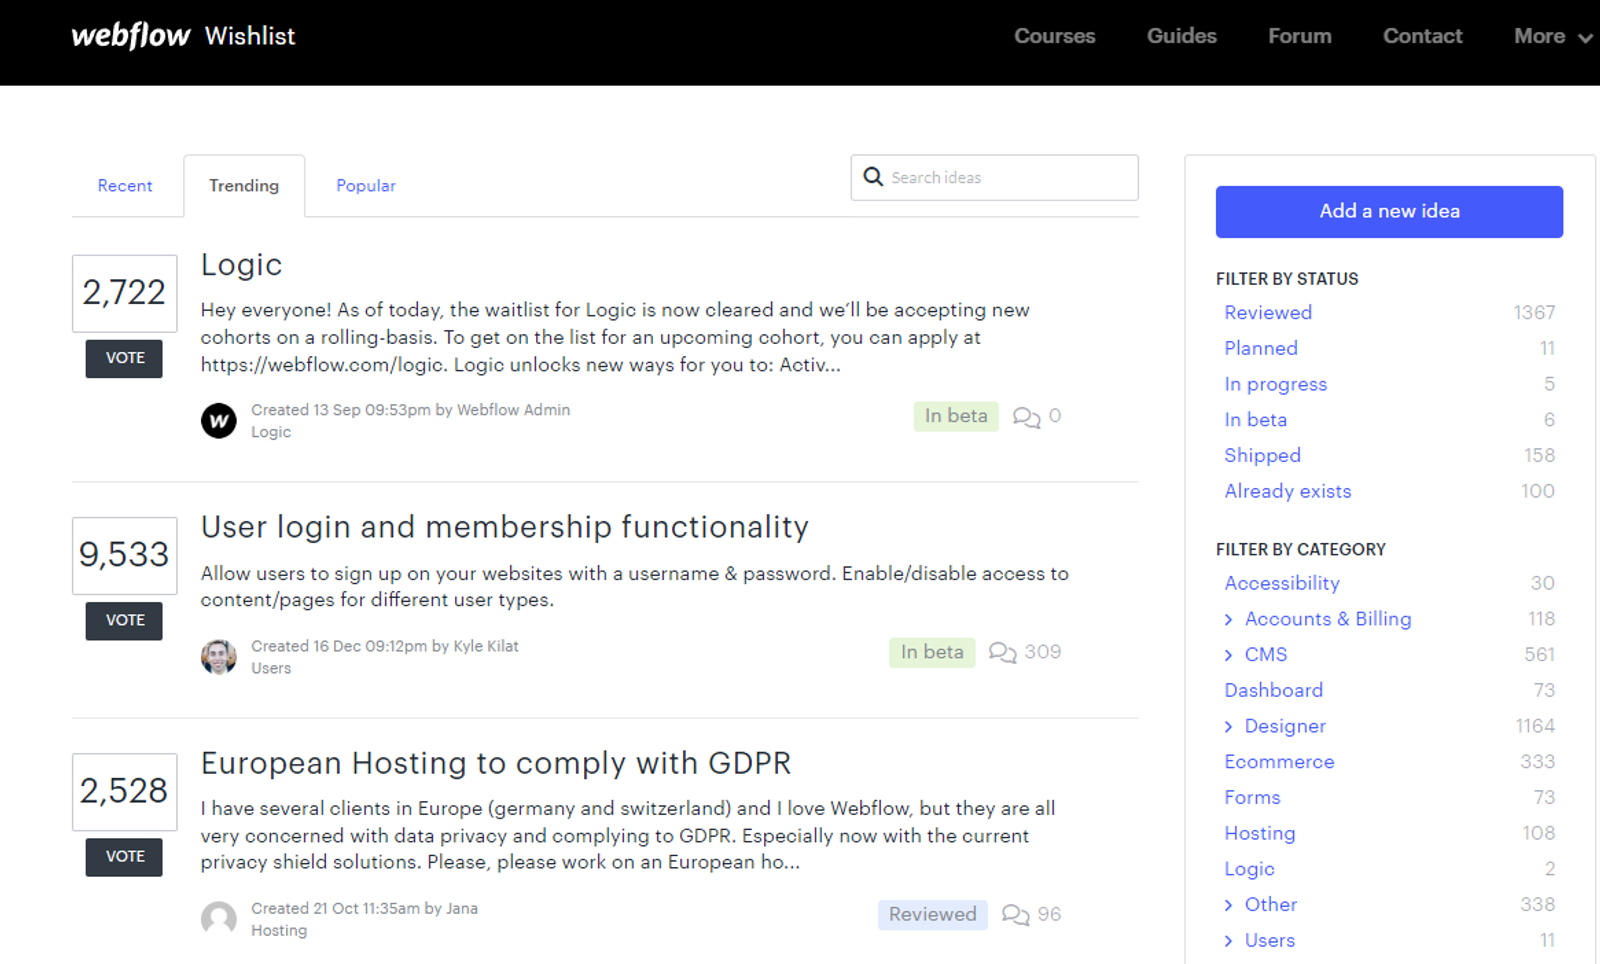1600x964 pixels.
Task: Filter by Planned status
Action: [1261, 349]
